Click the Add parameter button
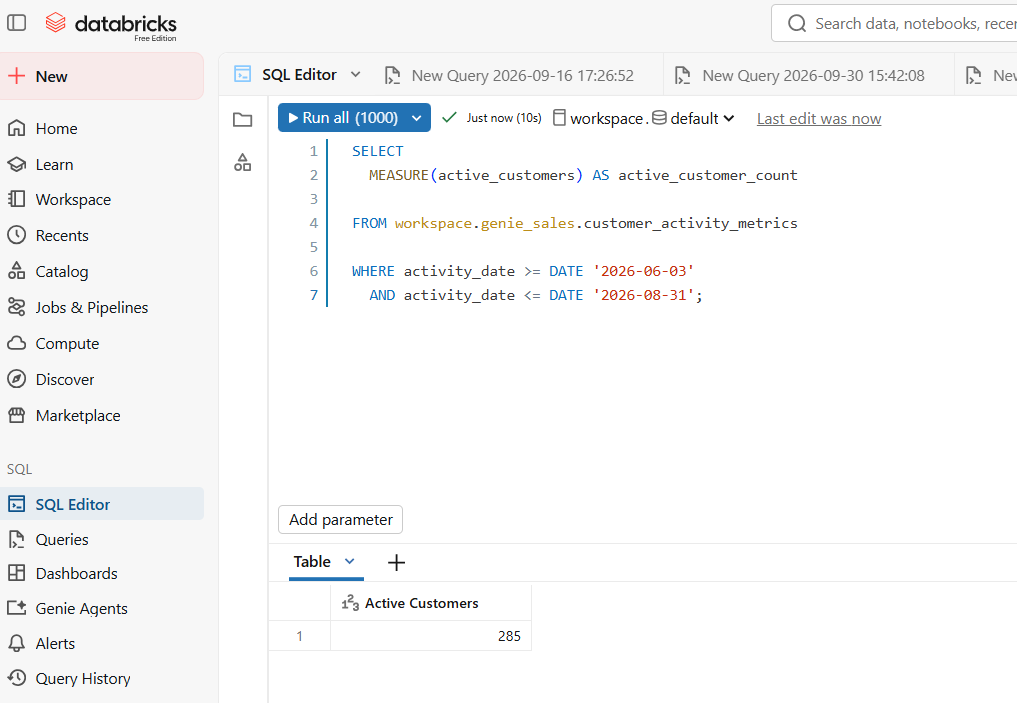Image resolution: width=1017 pixels, height=703 pixels. (341, 520)
